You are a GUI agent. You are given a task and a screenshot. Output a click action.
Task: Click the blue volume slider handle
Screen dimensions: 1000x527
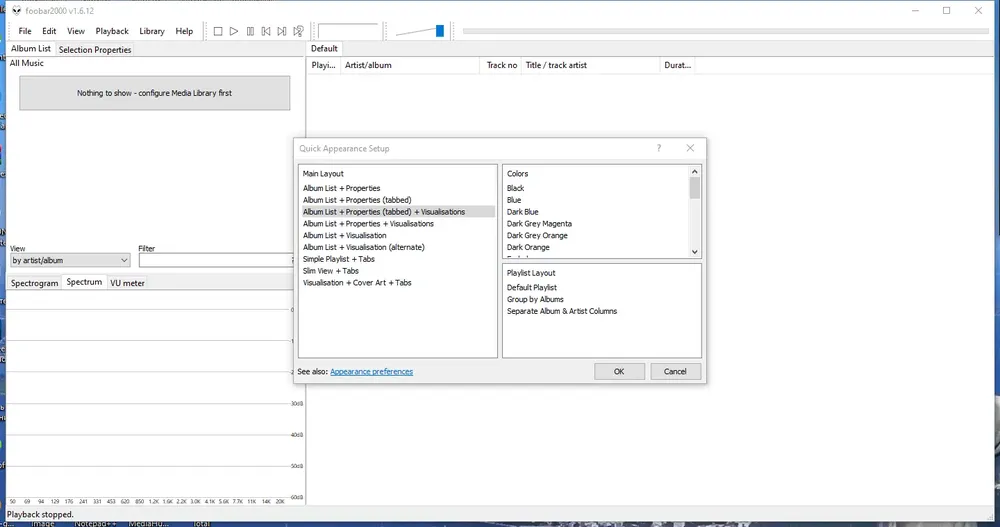(x=439, y=31)
